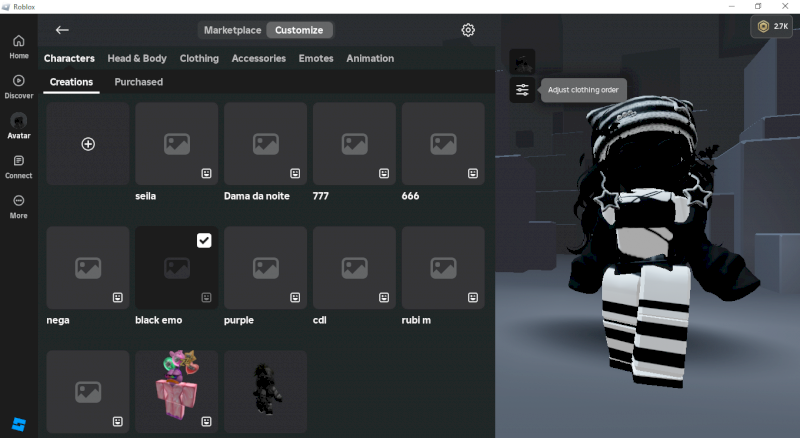Select the Characters category
Image resolution: width=800 pixels, height=438 pixels.
point(69,59)
